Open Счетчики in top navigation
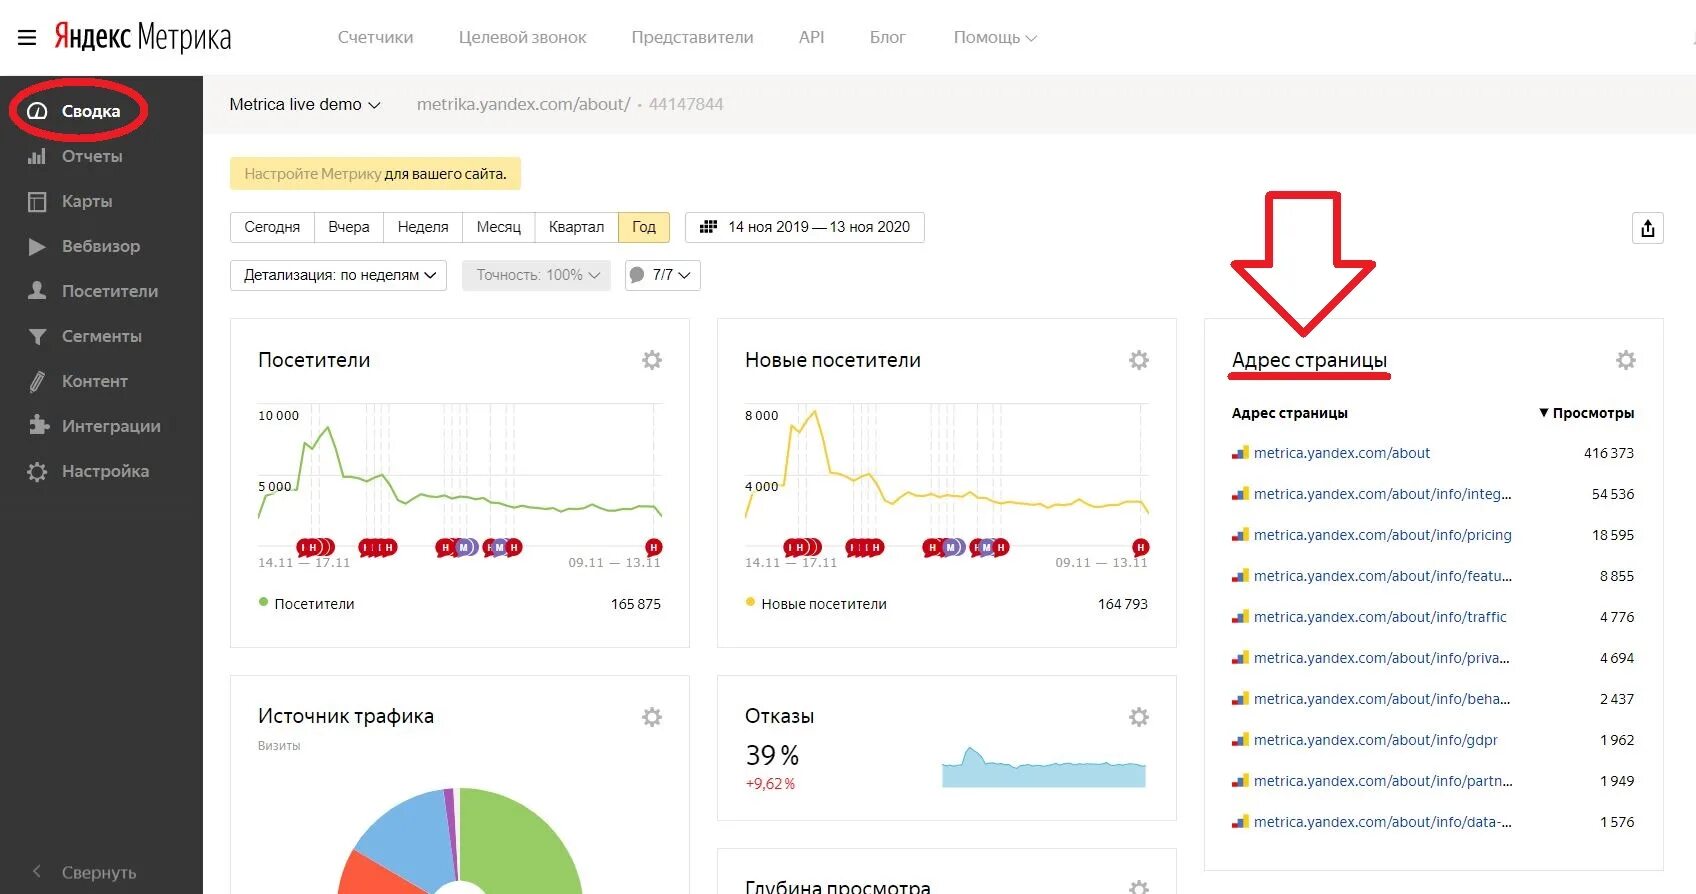 coord(375,37)
